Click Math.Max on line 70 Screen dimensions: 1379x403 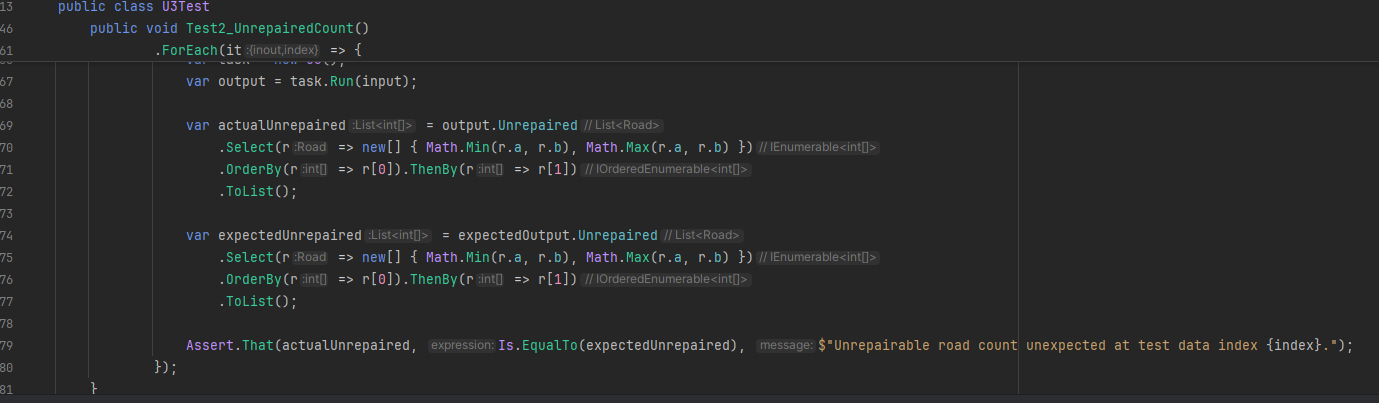coord(618,147)
